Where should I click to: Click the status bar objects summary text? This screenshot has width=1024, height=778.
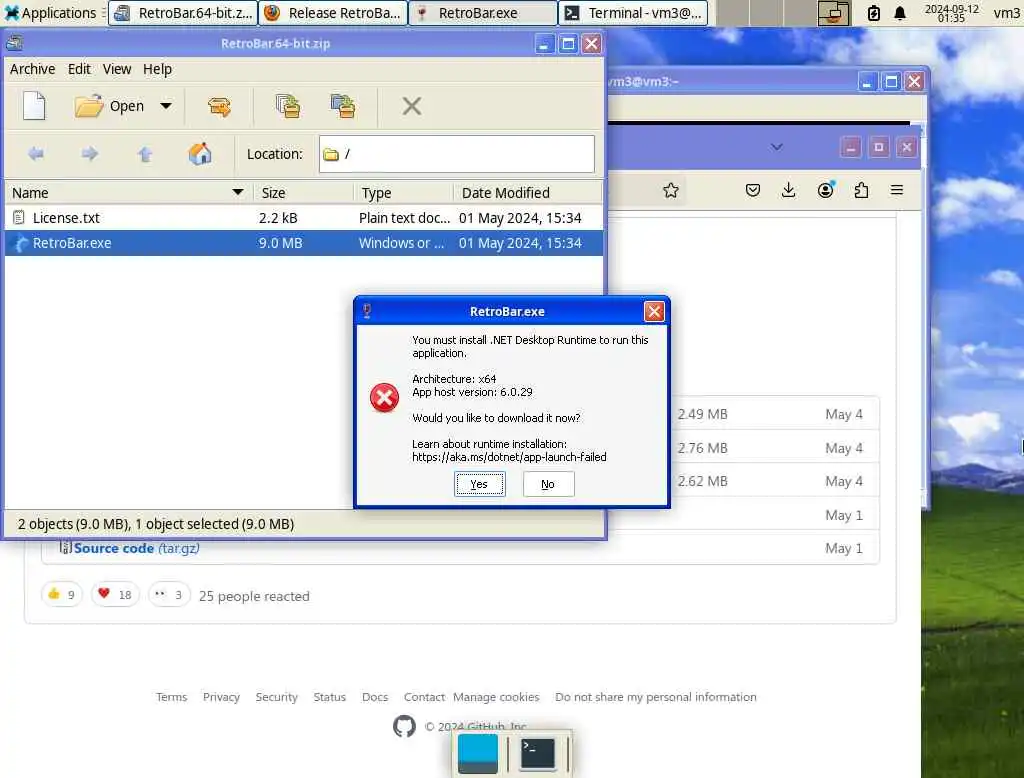(x=156, y=524)
